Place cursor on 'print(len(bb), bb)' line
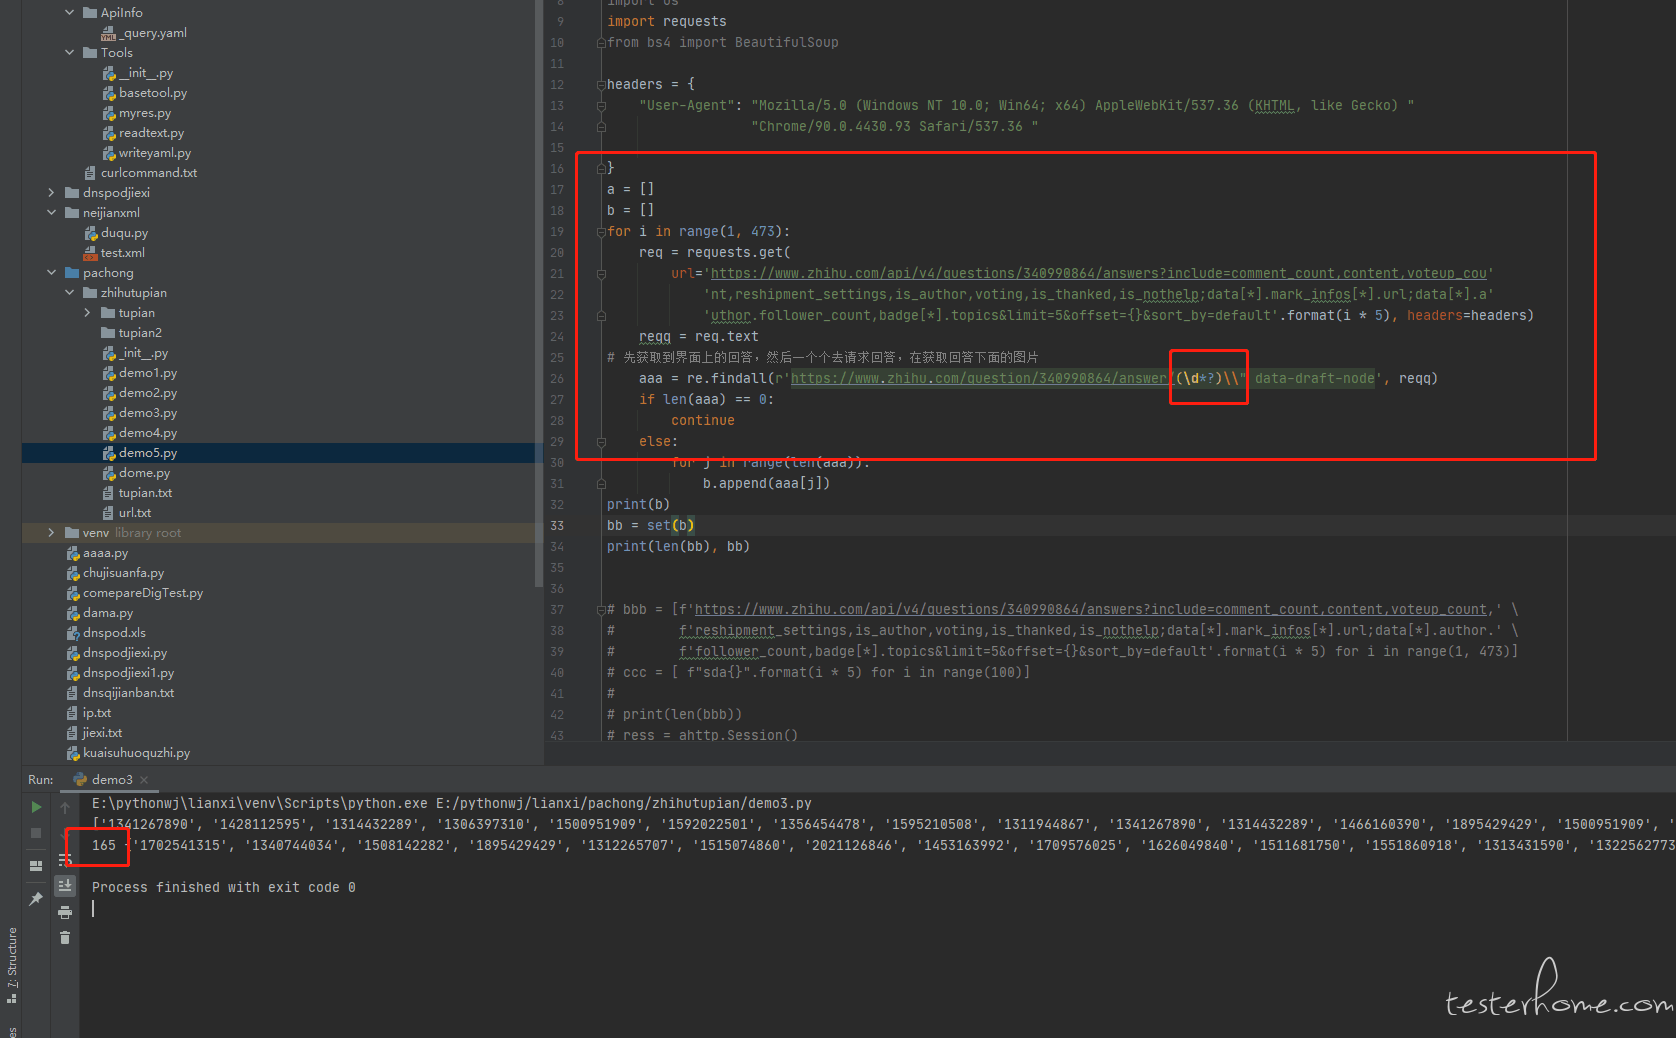The width and height of the screenshot is (1676, 1038). click(678, 547)
